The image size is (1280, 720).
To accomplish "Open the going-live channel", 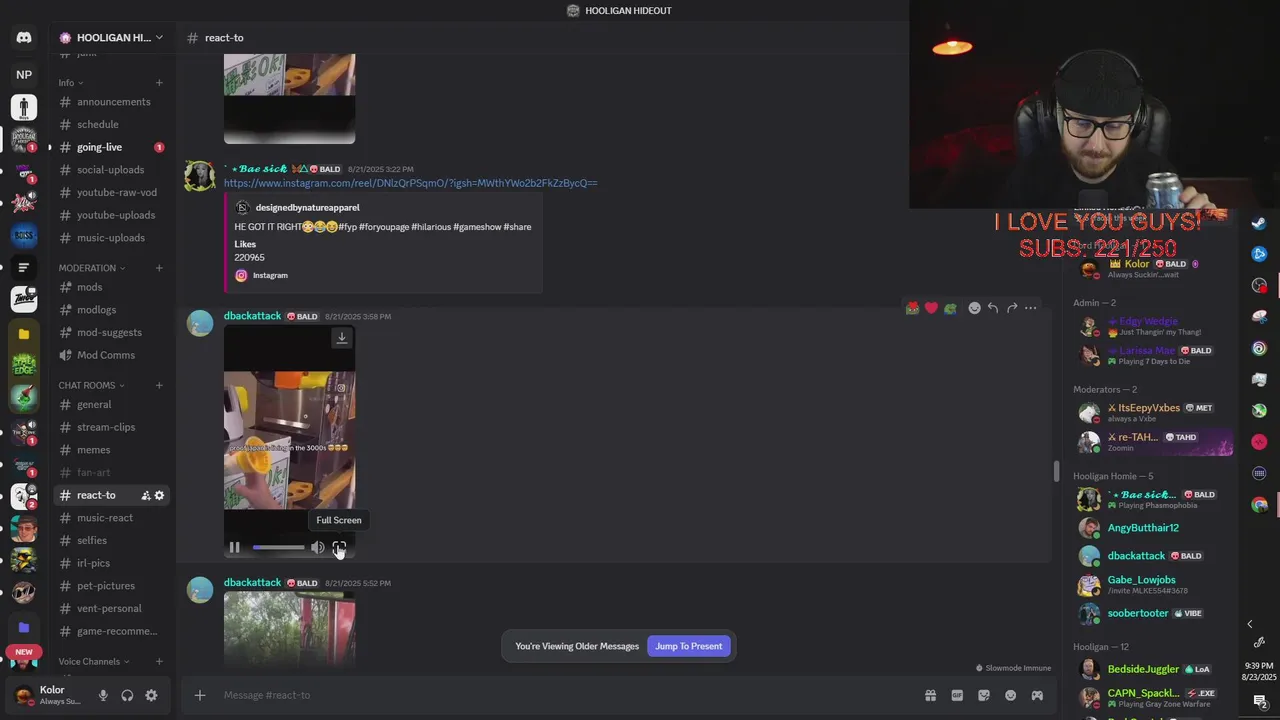I will coord(110,147).
